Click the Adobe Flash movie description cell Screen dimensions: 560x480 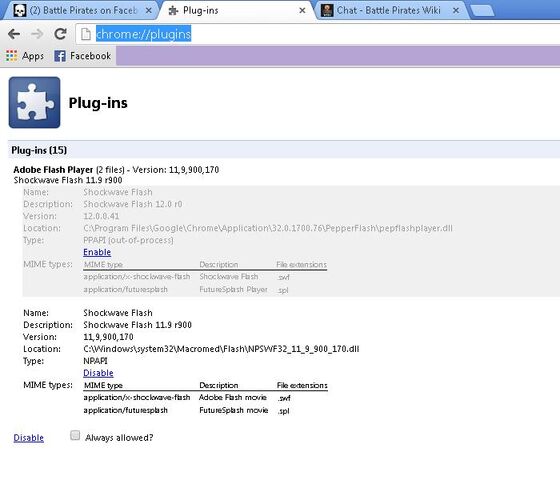click(x=233, y=398)
